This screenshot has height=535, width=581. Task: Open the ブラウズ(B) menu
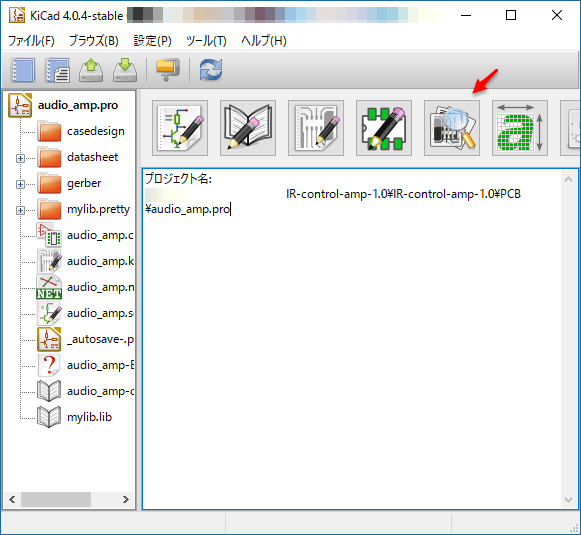point(94,40)
